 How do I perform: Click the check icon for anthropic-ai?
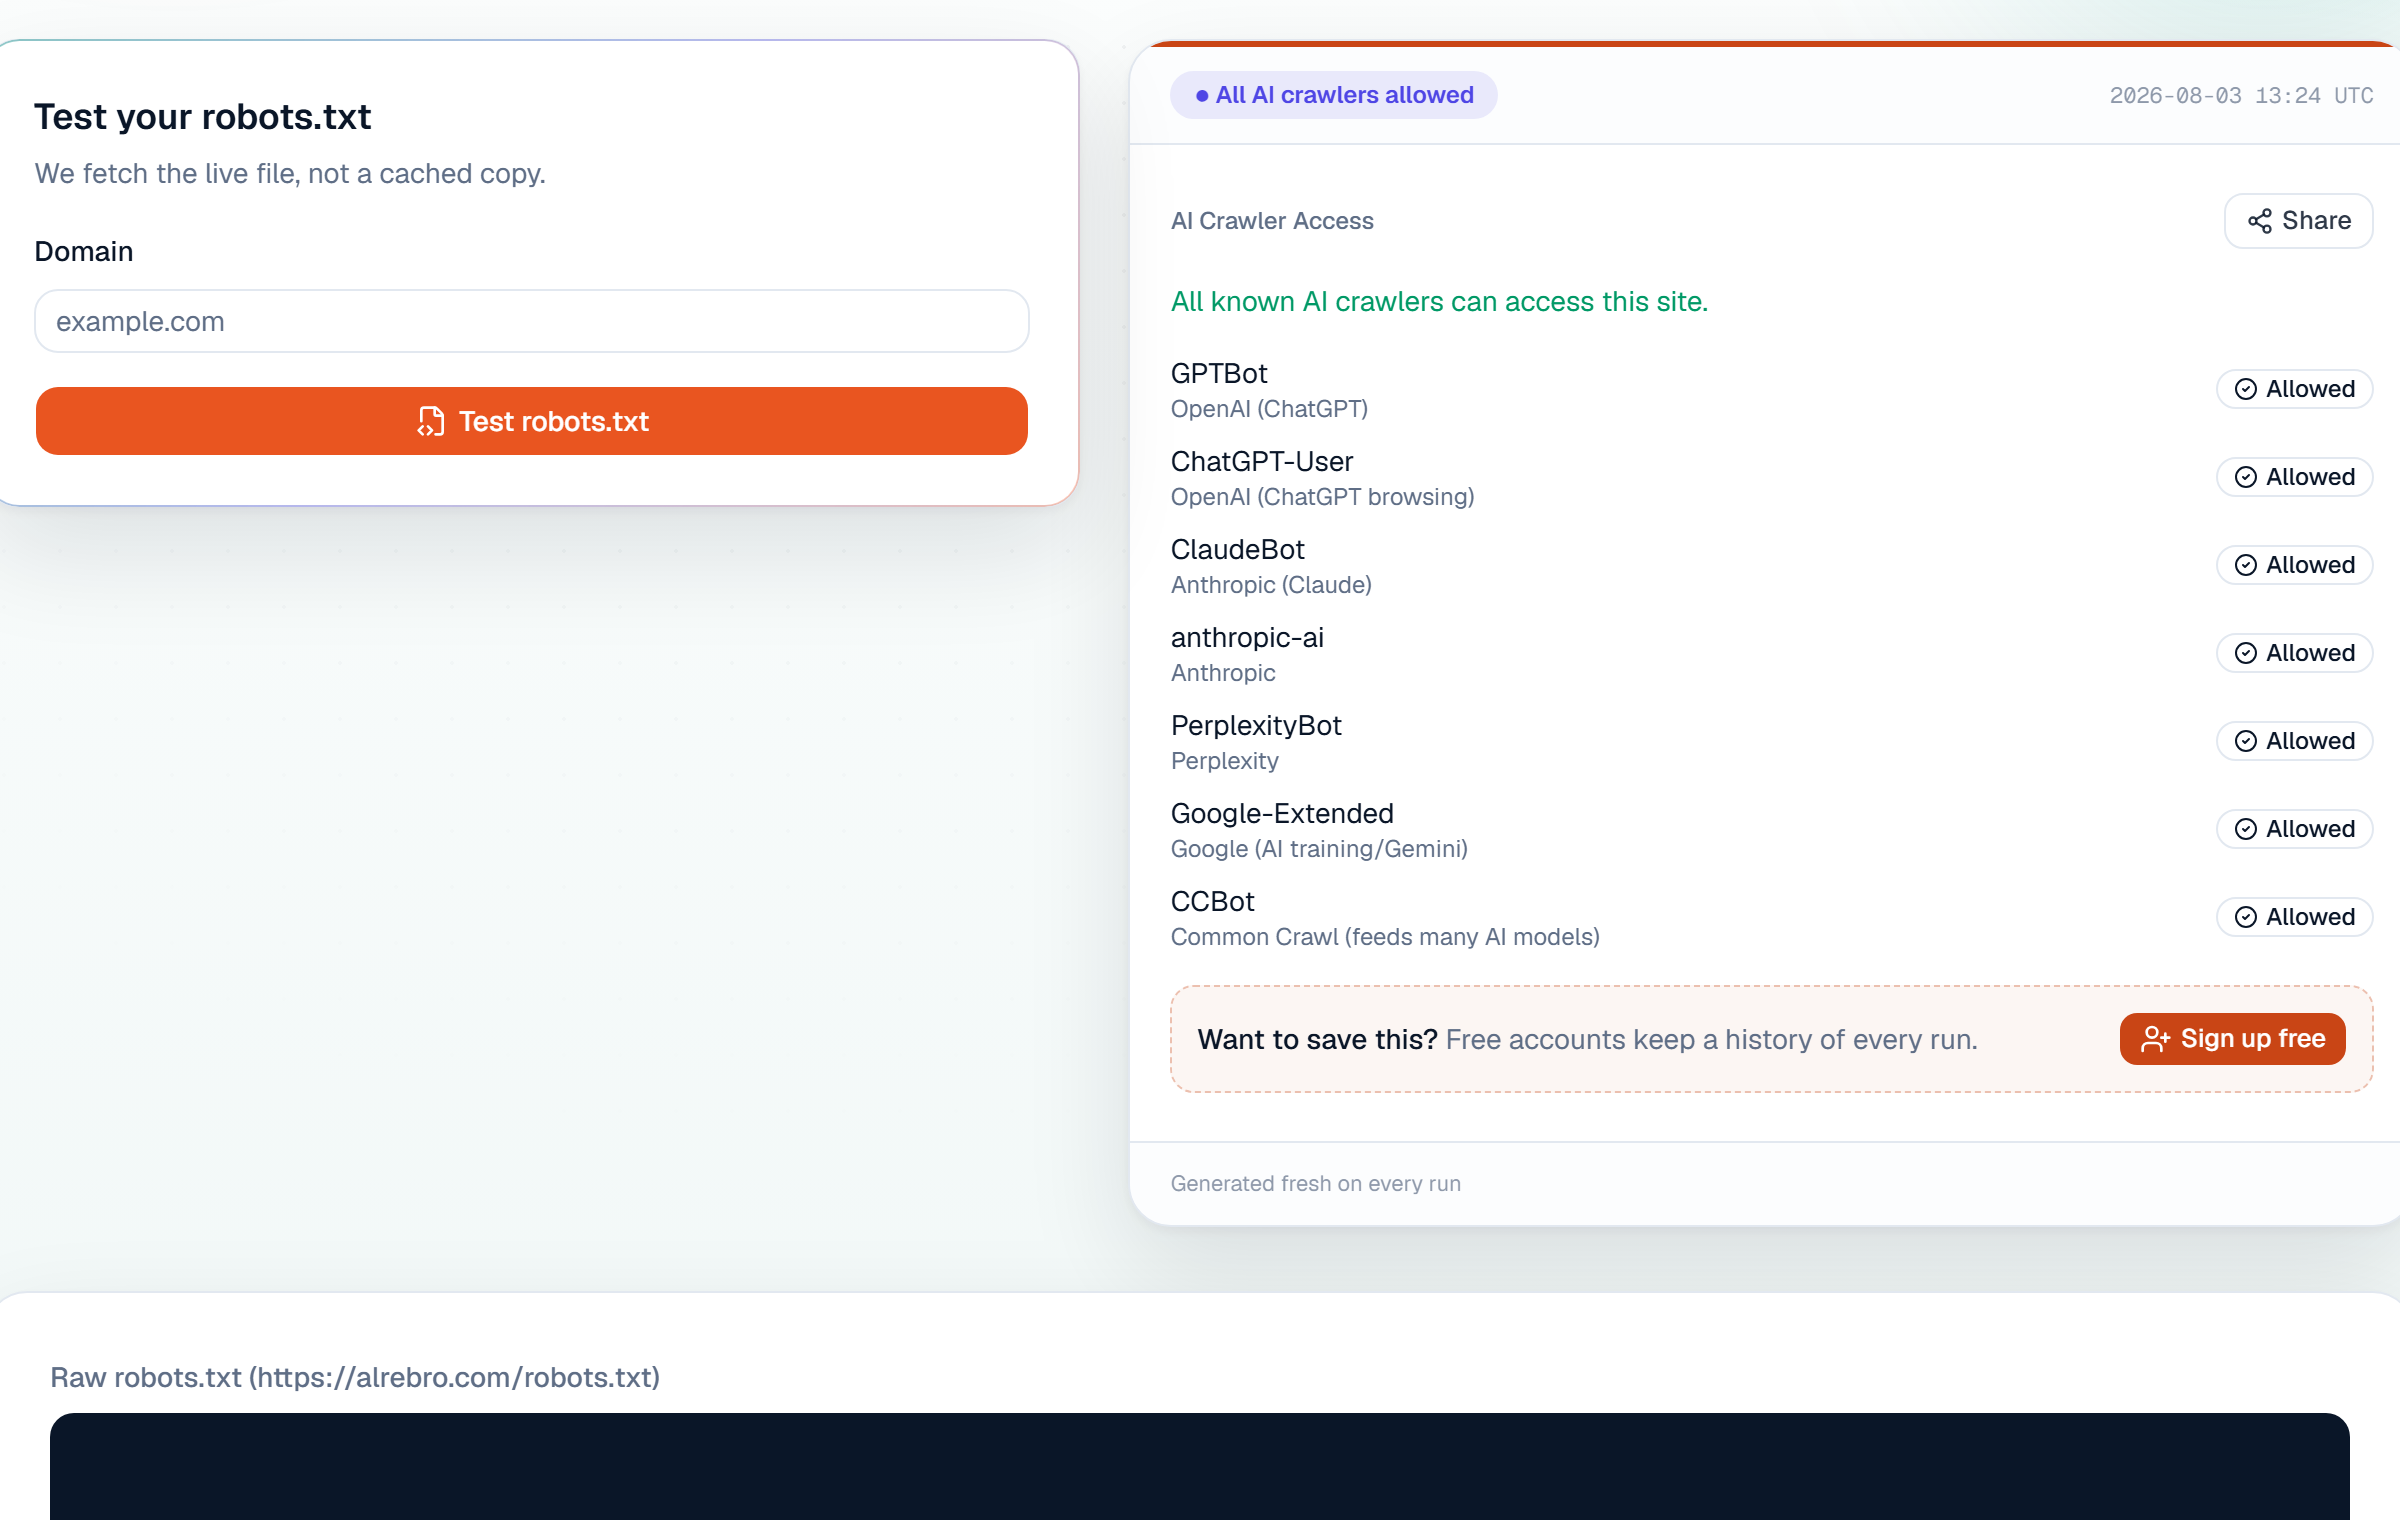tap(2246, 653)
